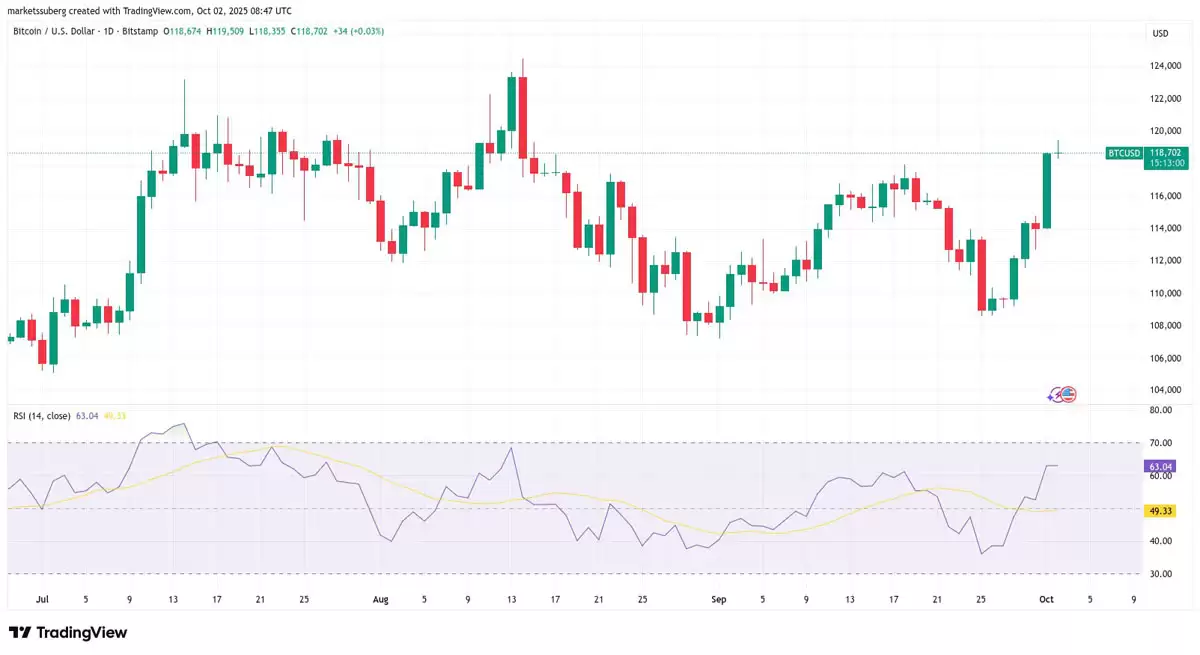1200x655 pixels.
Task: Select the Oct label on the date axis
Action: pyautogui.click(x=1046, y=599)
